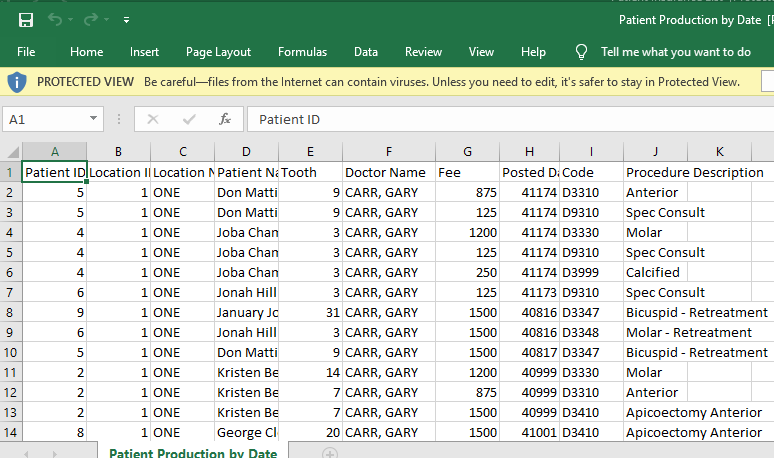Click the Redo arrow icon

pyautogui.click(x=91, y=19)
